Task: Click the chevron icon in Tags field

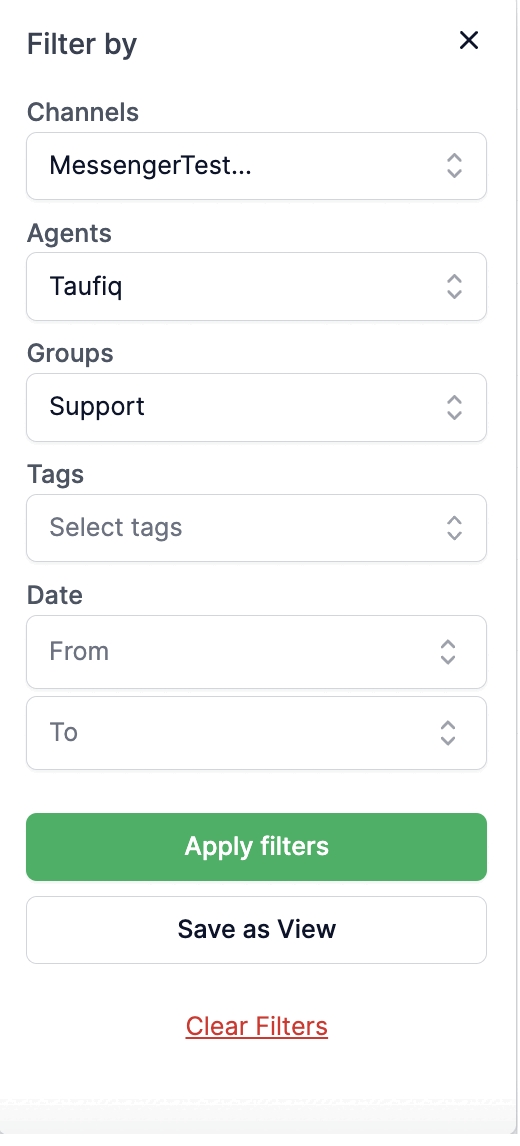Action: 454,528
